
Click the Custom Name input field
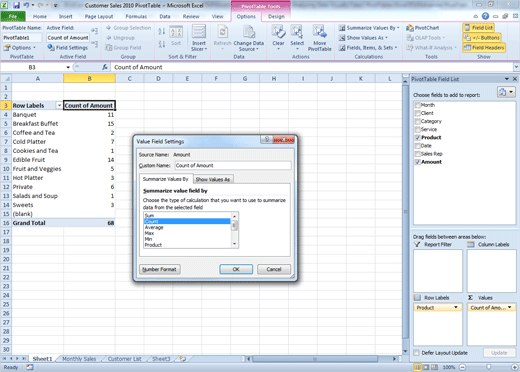pos(233,165)
